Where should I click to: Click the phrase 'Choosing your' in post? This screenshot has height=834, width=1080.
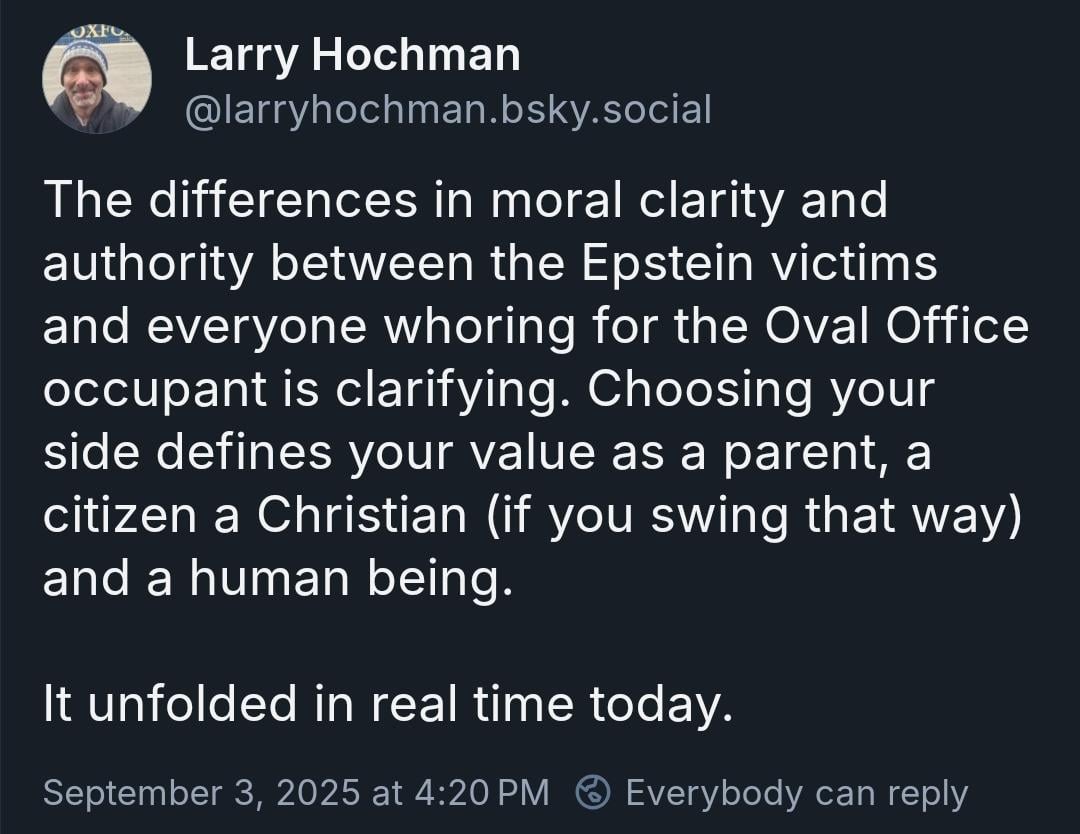pyautogui.click(x=760, y=390)
